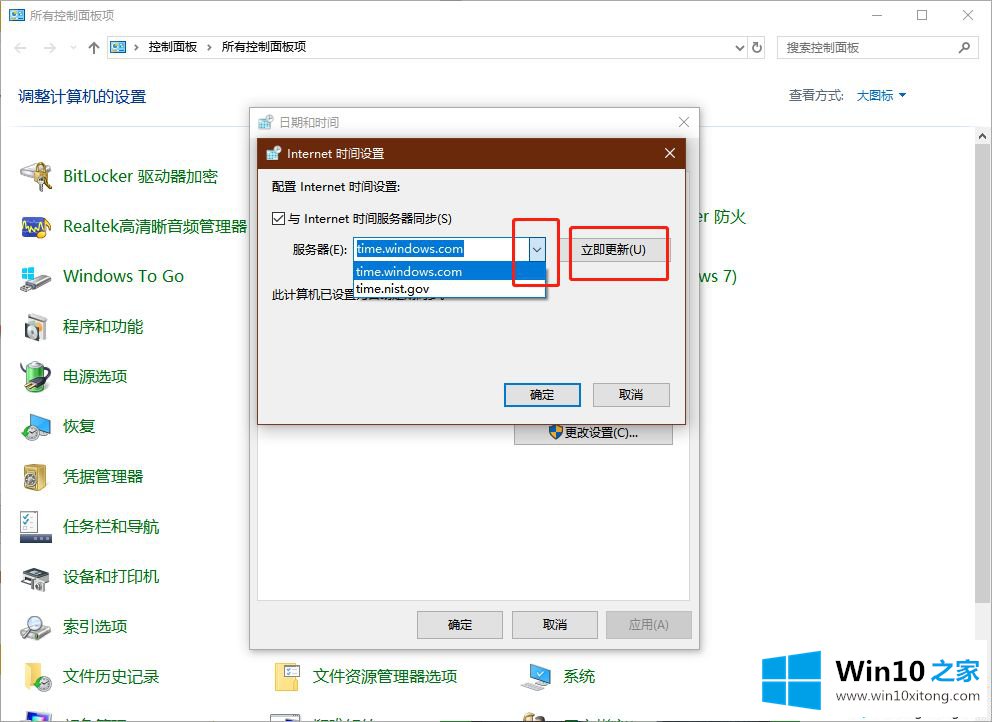The width and height of the screenshot is (992, 722).
Task: Click 立即更新 update now button
Action: pyautogui.click(x=613, y=249)
